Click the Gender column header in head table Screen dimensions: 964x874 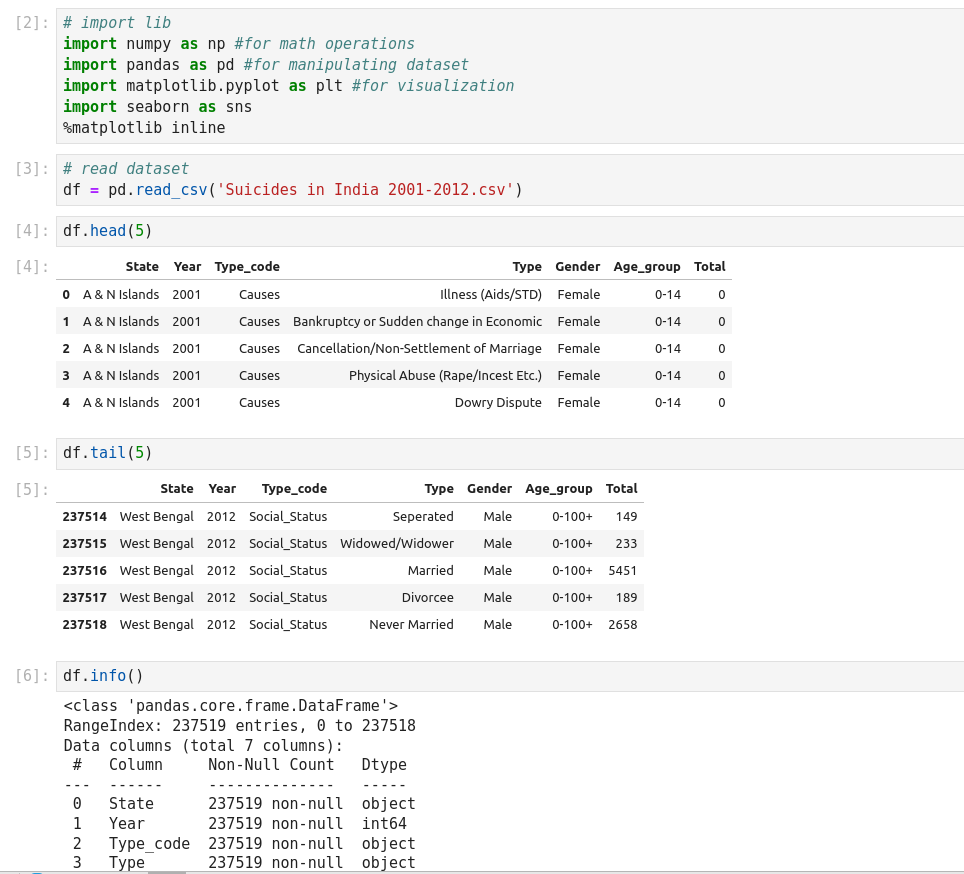point(578,267)
